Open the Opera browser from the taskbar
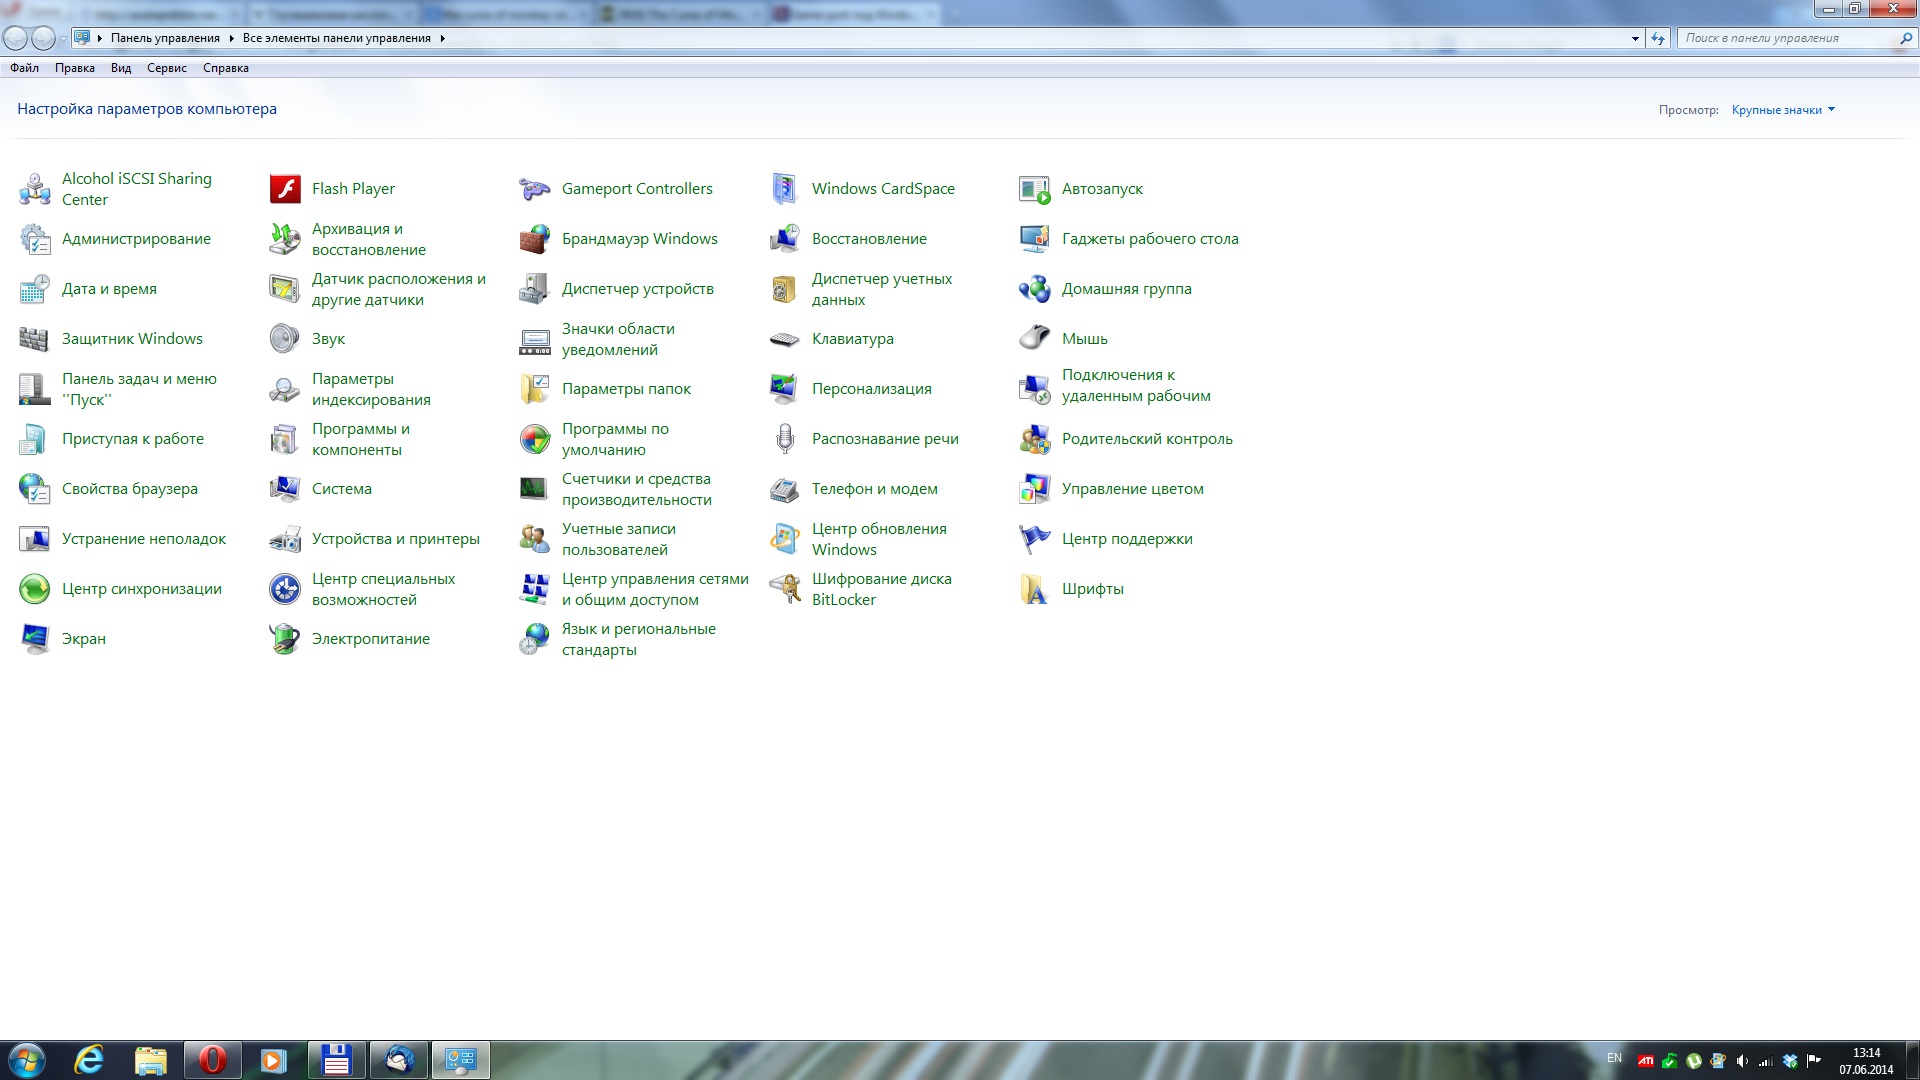The image size is (1920, 1080). click(212, 1059)
